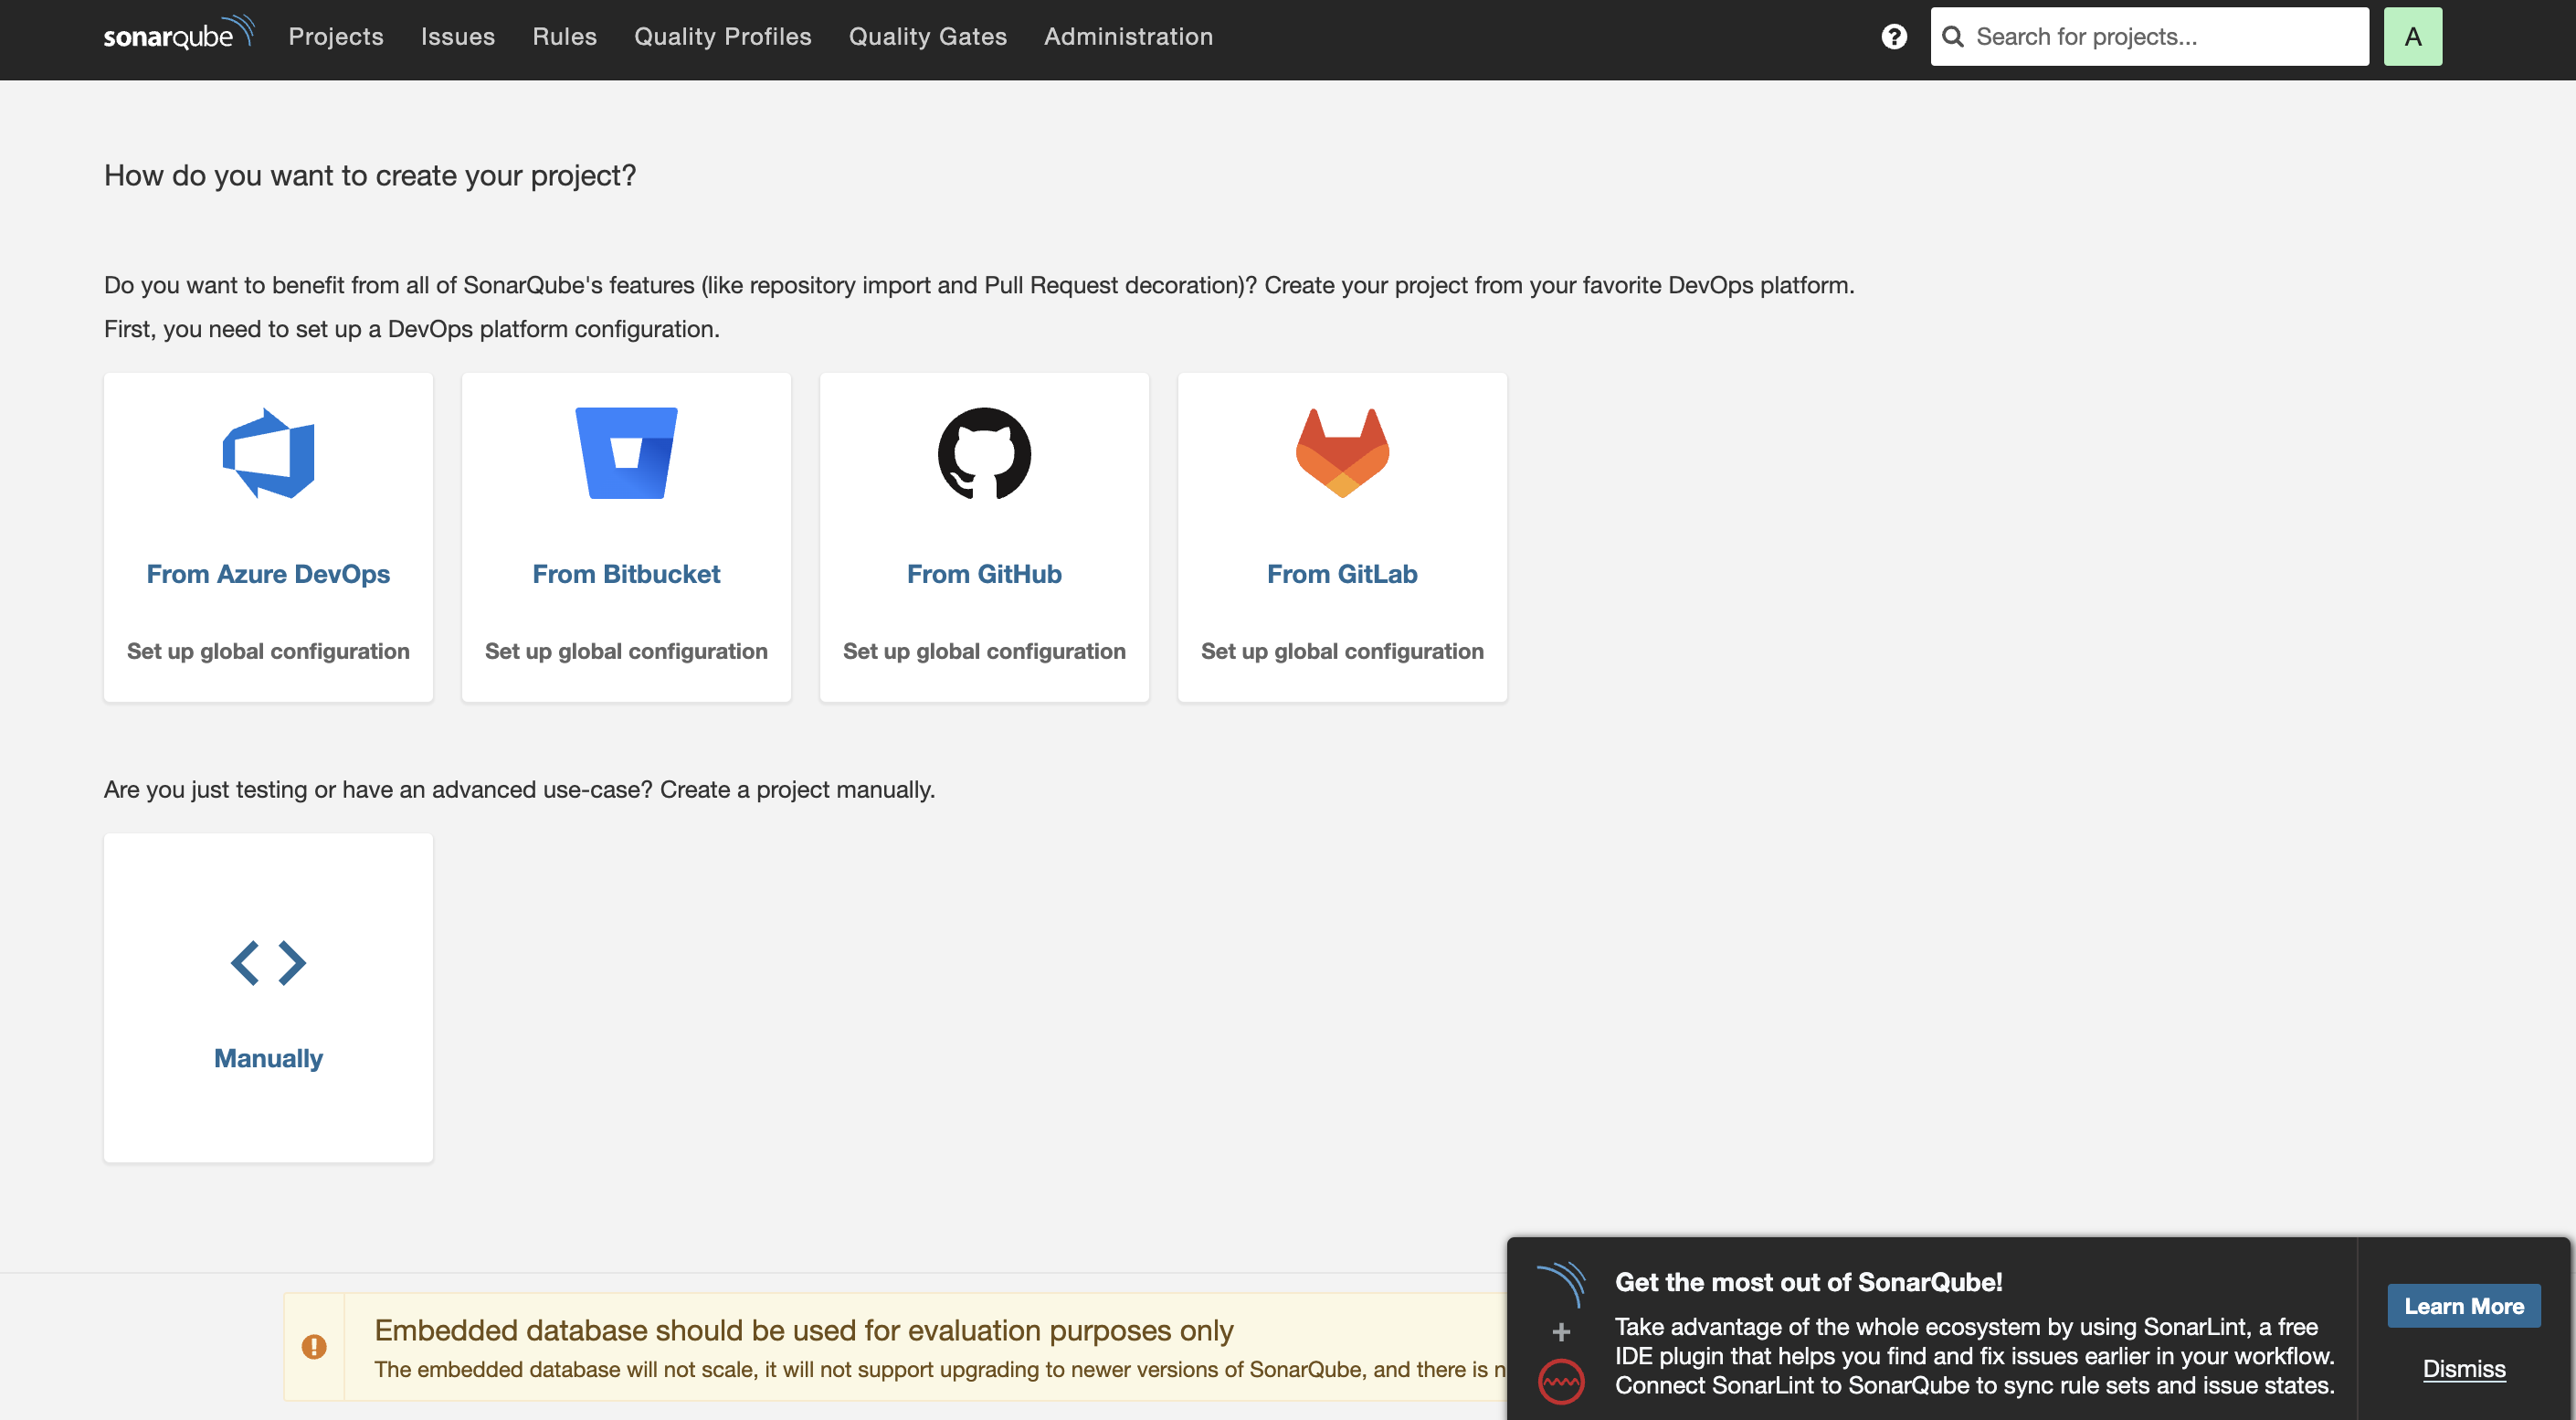2576x1420 pixels.
Task: Click the embedded database warning icon
Action: coord(314,1347)
